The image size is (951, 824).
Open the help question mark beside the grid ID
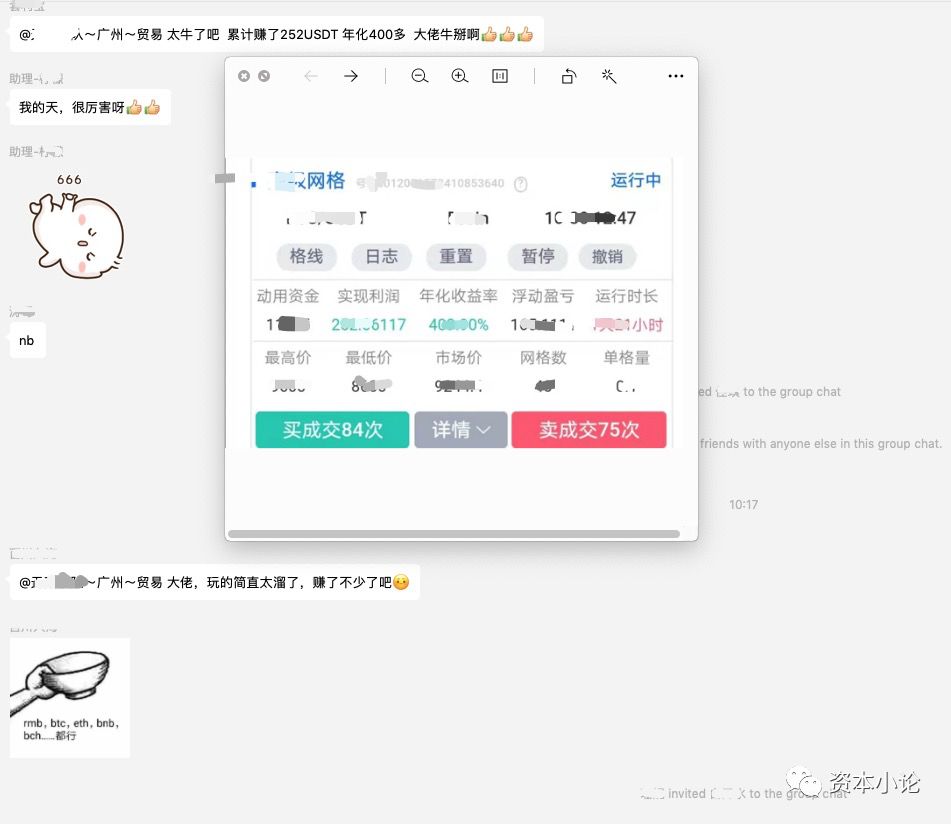(x=521, y=184)
